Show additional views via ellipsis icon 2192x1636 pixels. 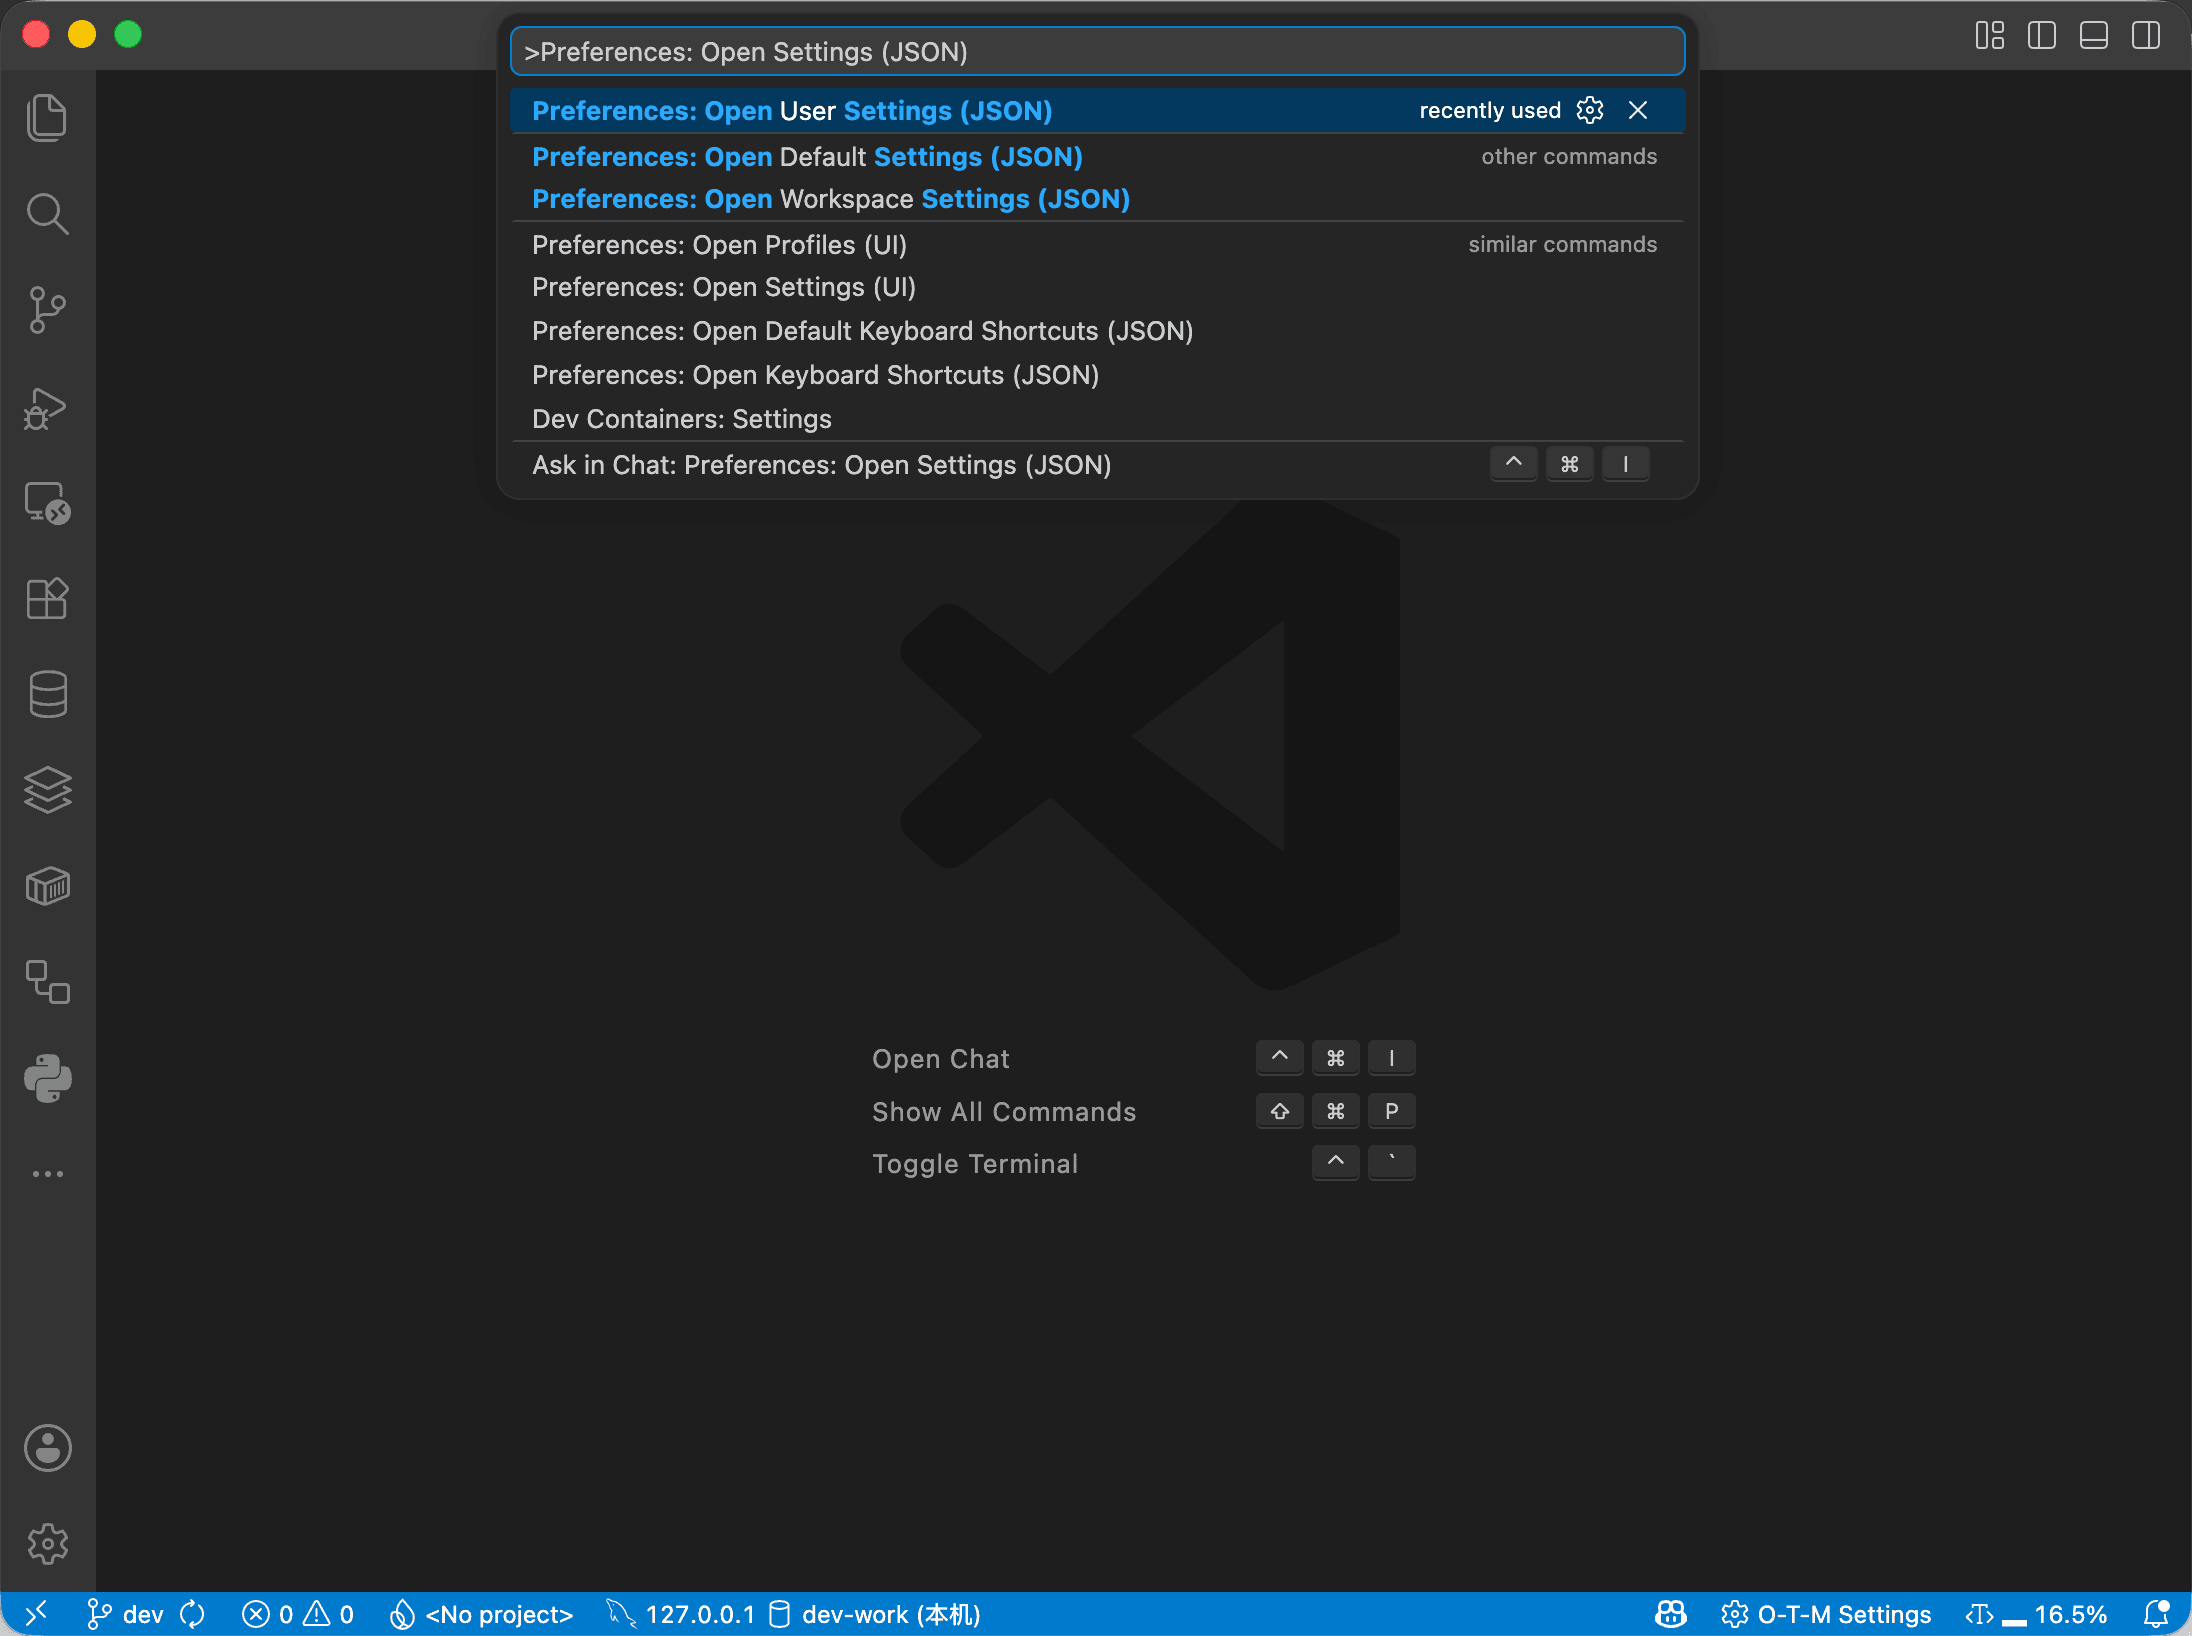[47, 1174]
